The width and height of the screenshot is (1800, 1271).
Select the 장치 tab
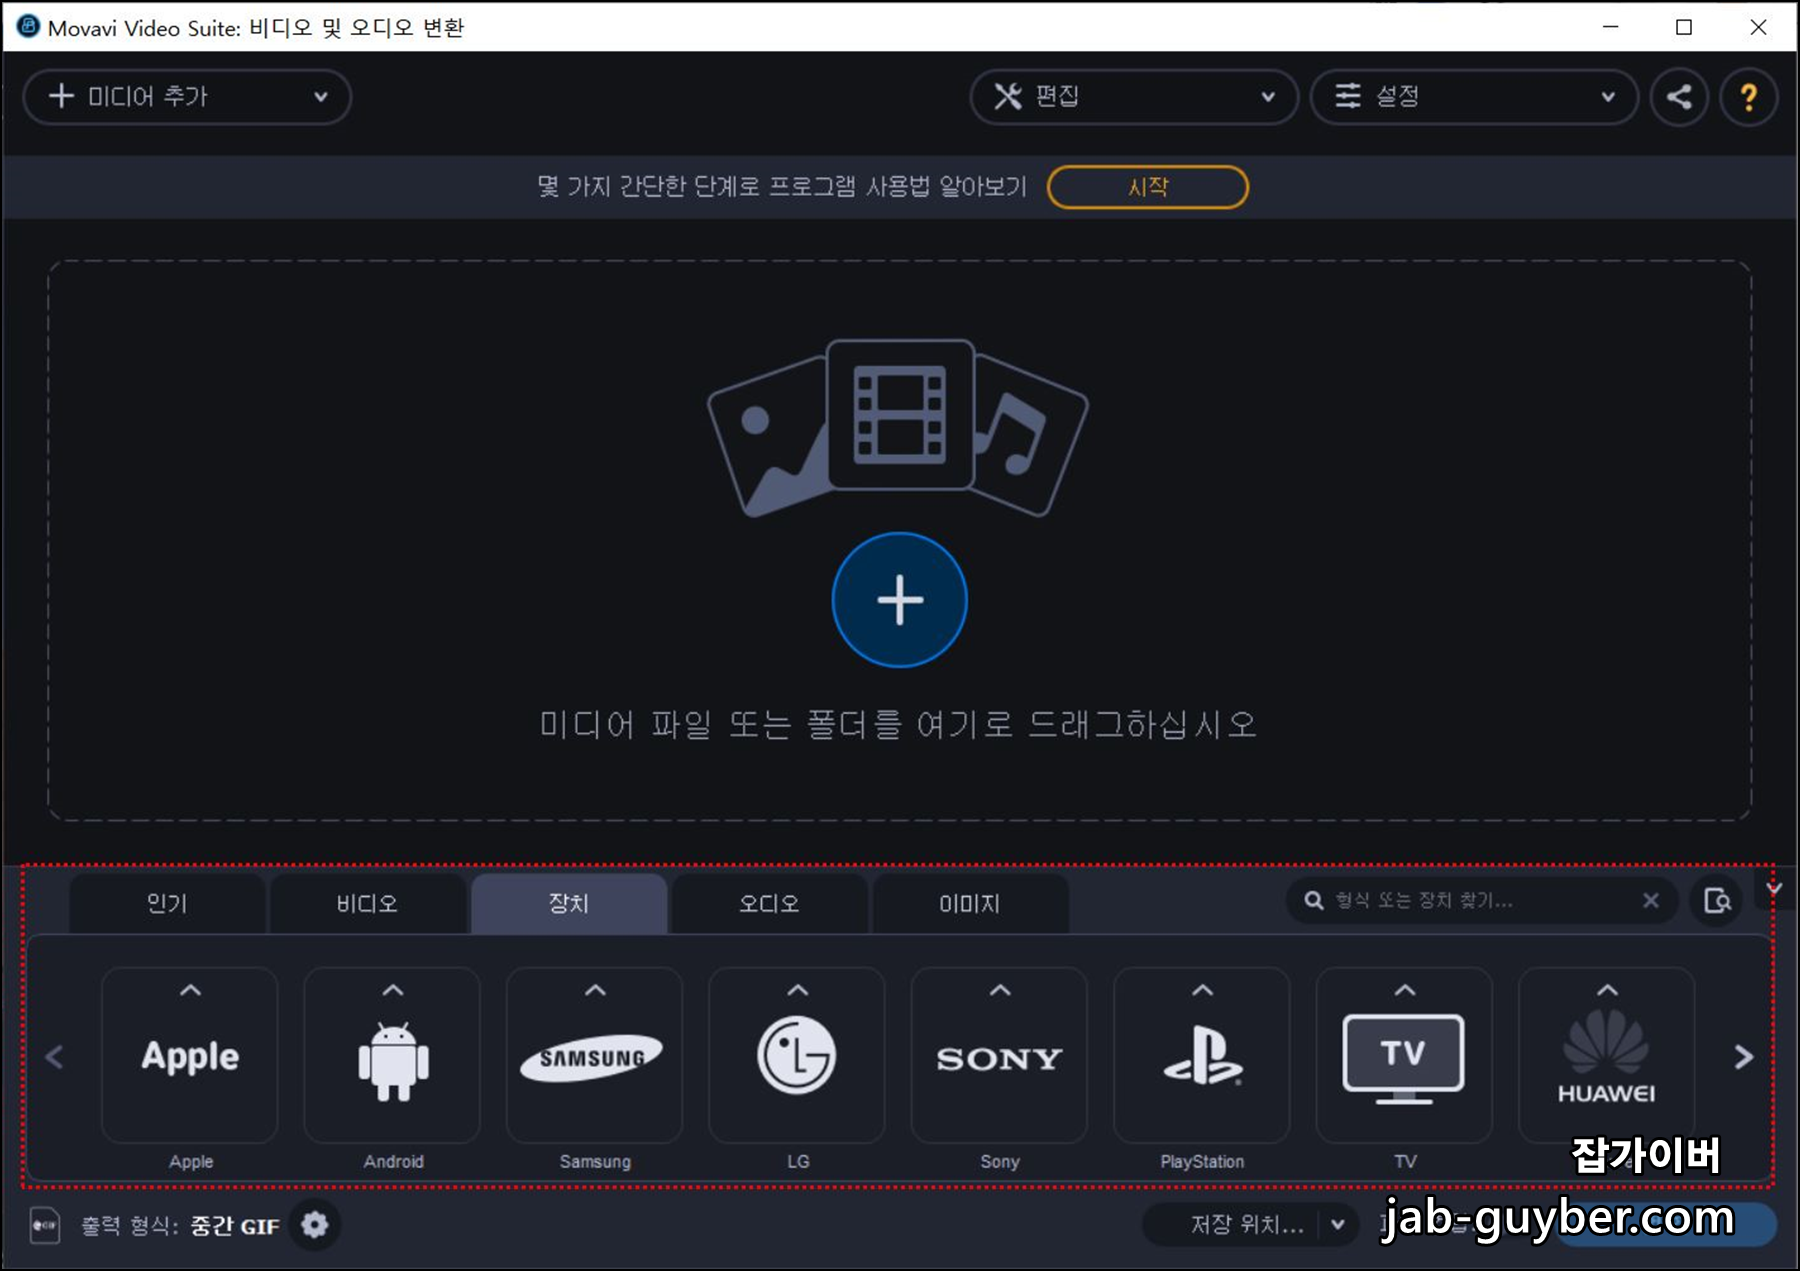point(568,904)
